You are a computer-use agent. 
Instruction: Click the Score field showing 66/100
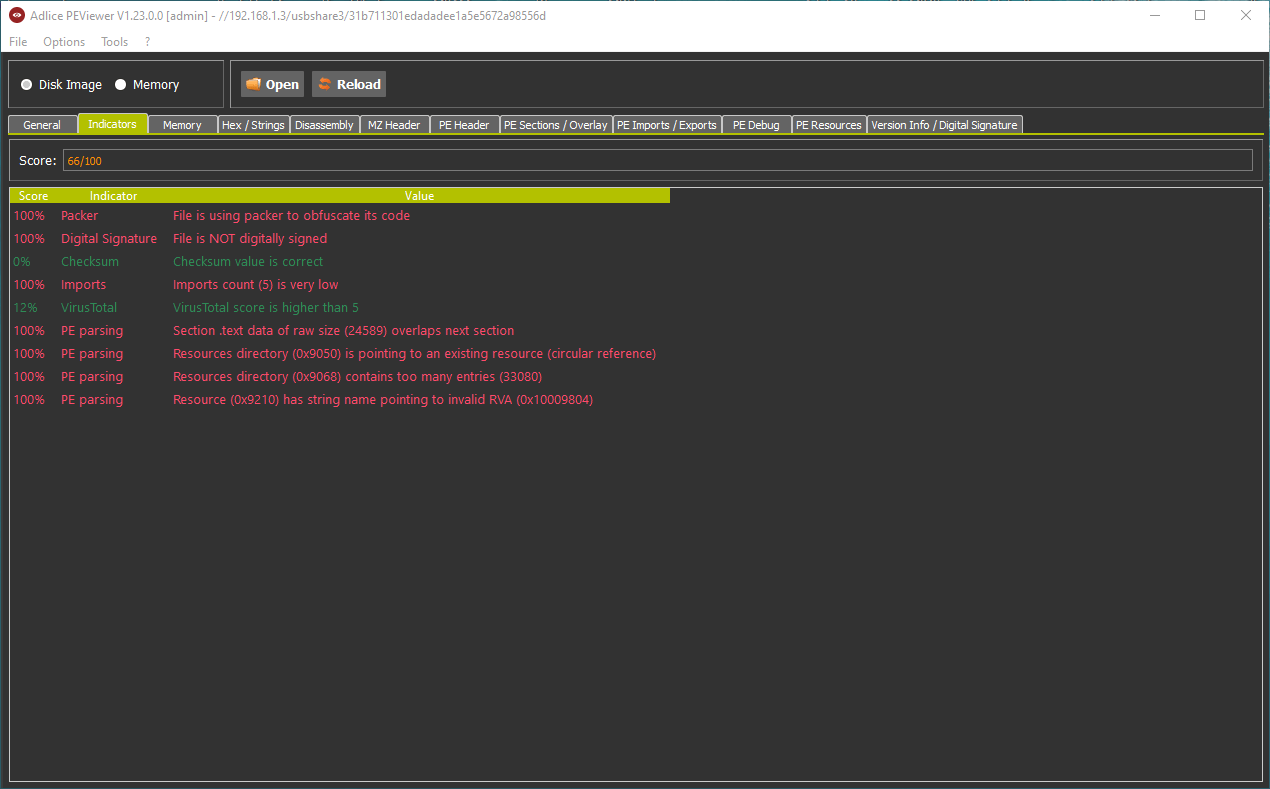click(x=656, y=161)
